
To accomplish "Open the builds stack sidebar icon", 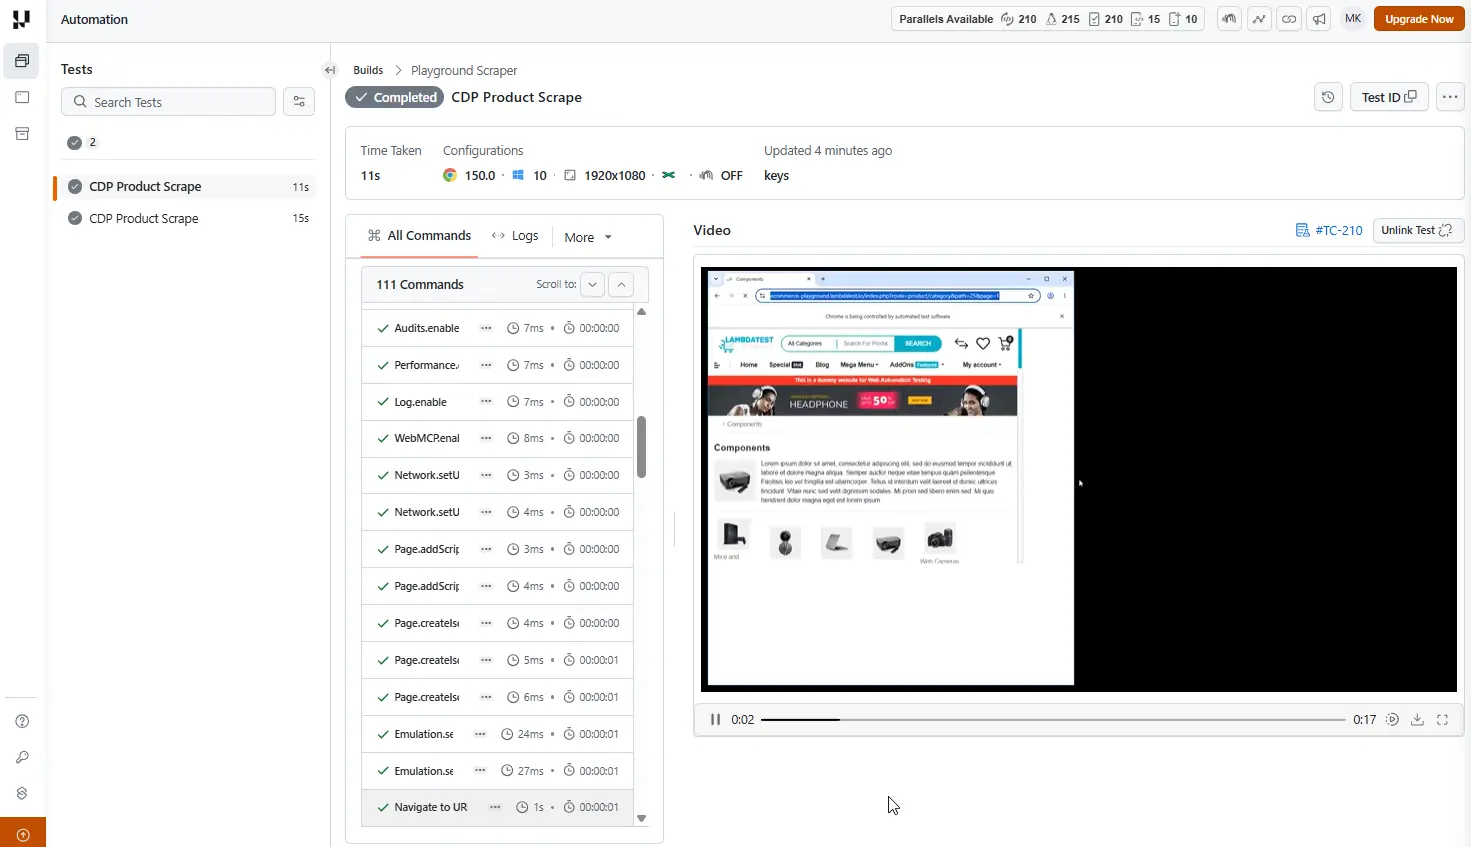I will pyautogui.click(x=22, y=61).
